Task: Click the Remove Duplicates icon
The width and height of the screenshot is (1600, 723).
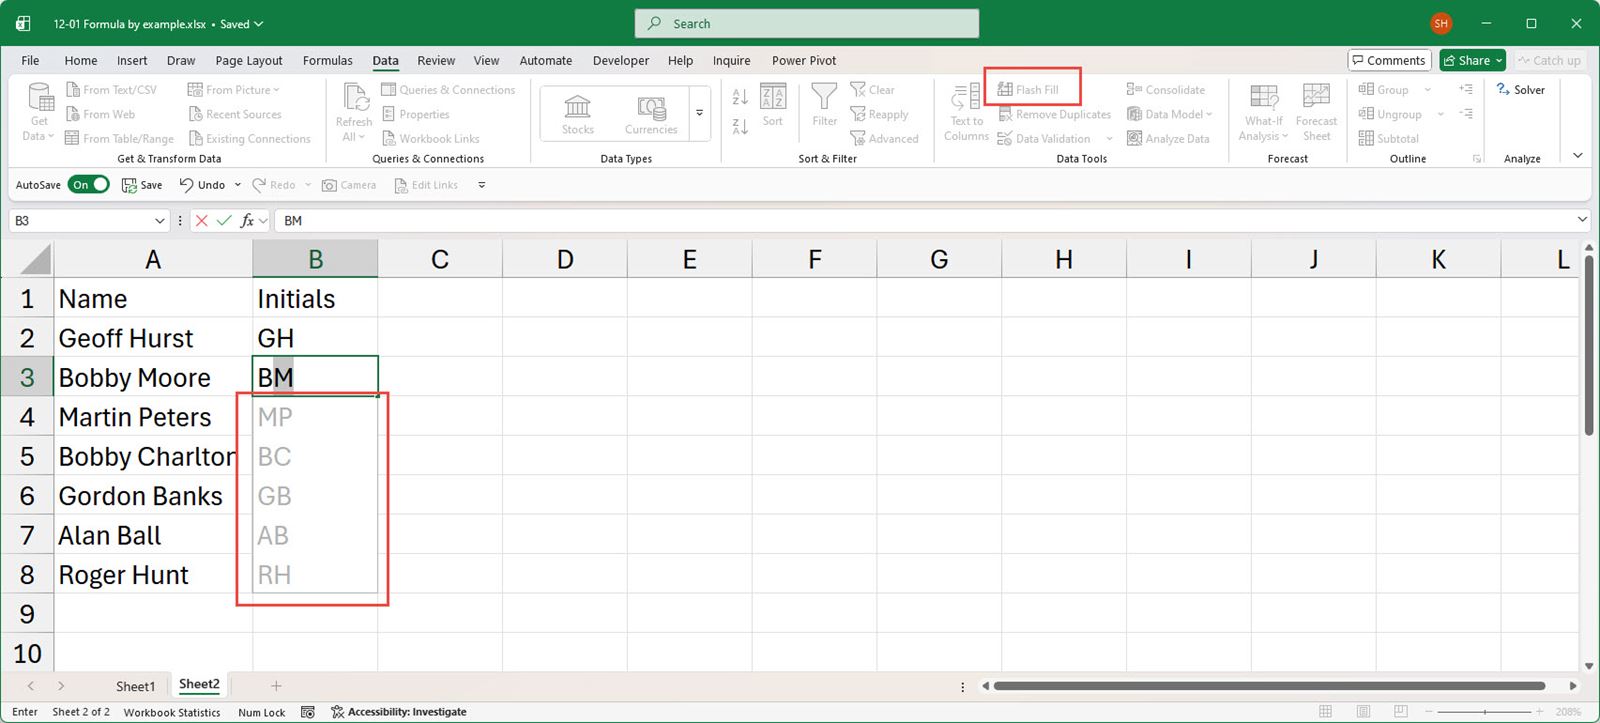Action: tap(1005, 114)
